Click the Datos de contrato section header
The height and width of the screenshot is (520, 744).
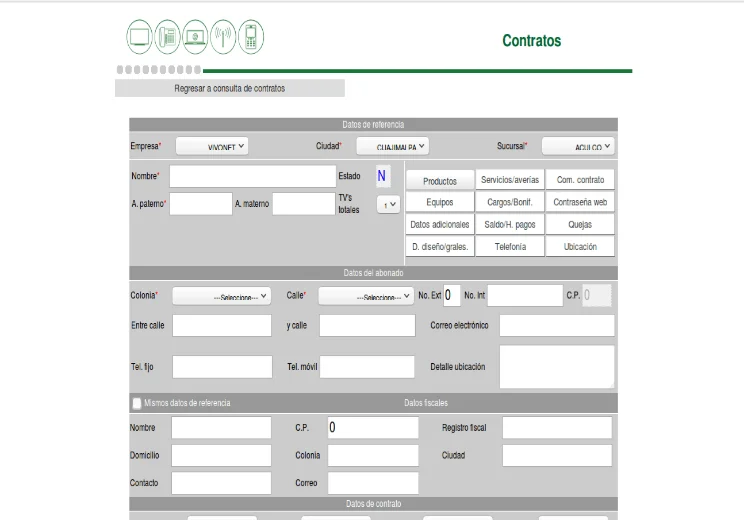pos(373,504)
